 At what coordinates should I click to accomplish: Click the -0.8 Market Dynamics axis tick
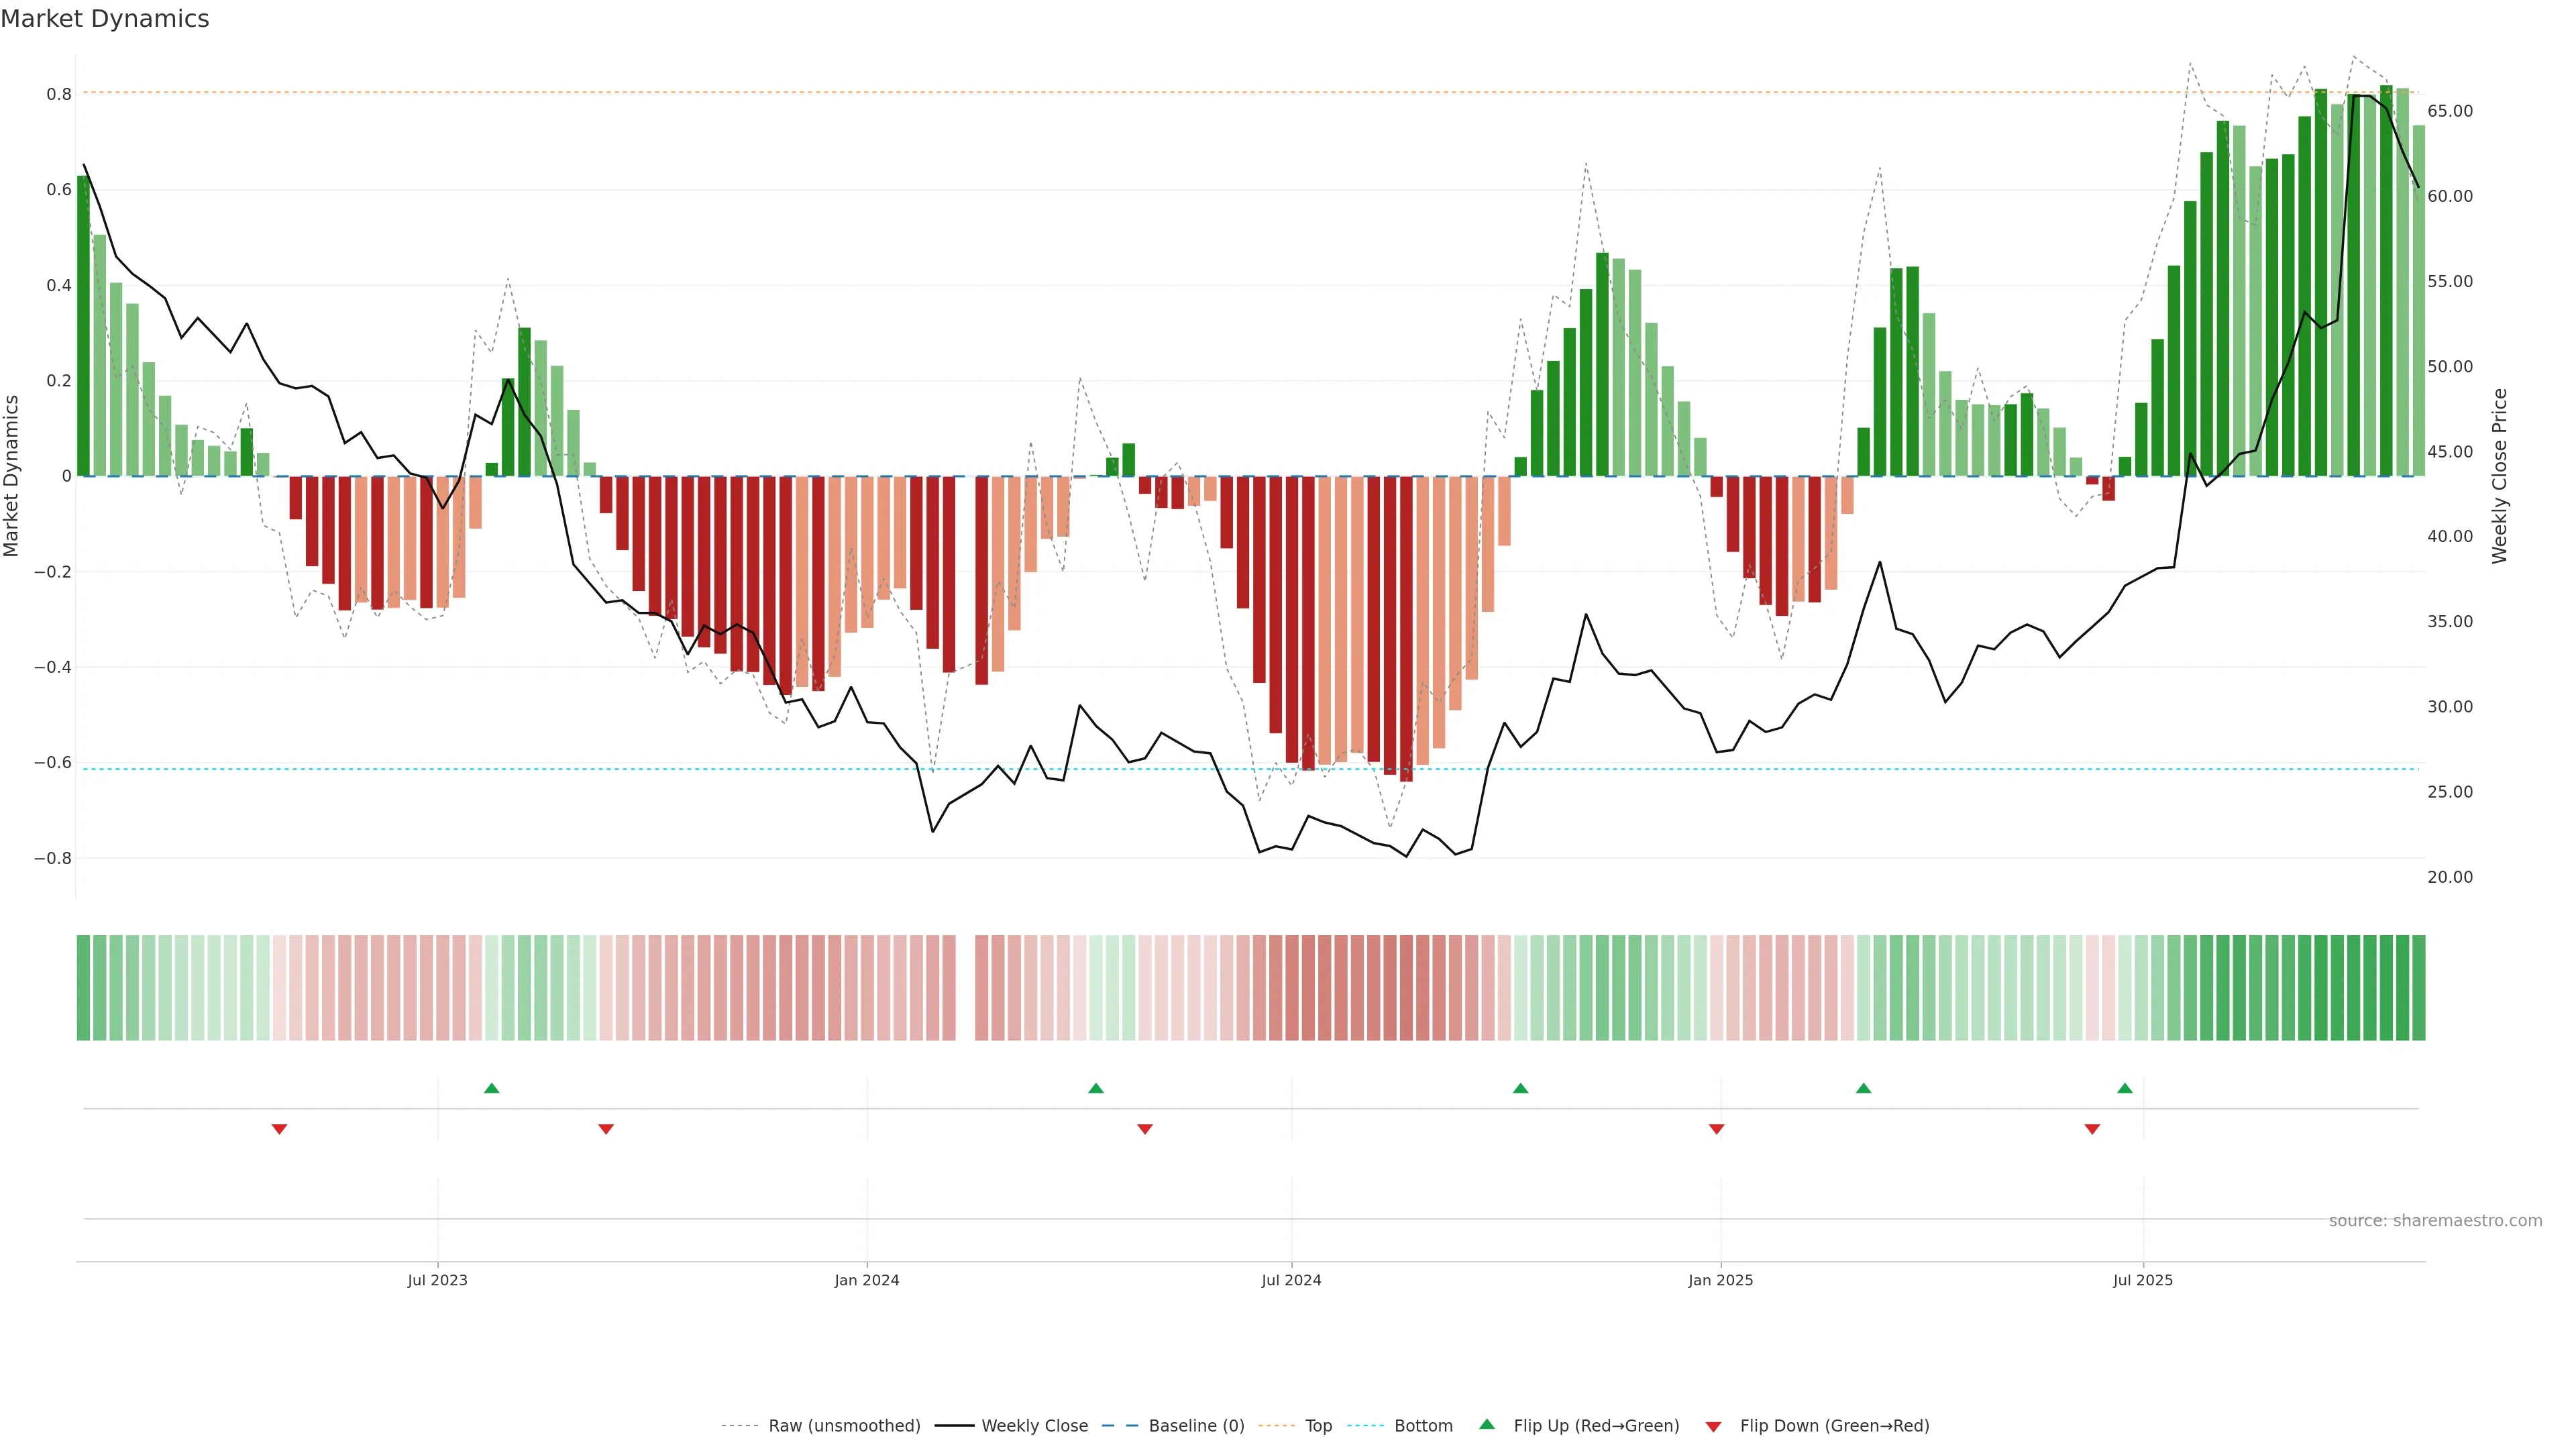tap(52, 858)
